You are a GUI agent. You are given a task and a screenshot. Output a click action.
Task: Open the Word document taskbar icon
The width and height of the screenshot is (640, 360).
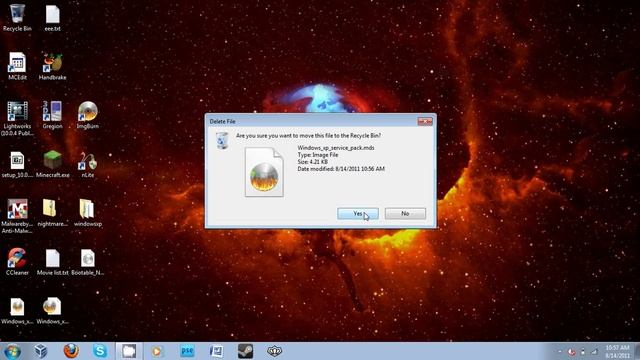216,351
